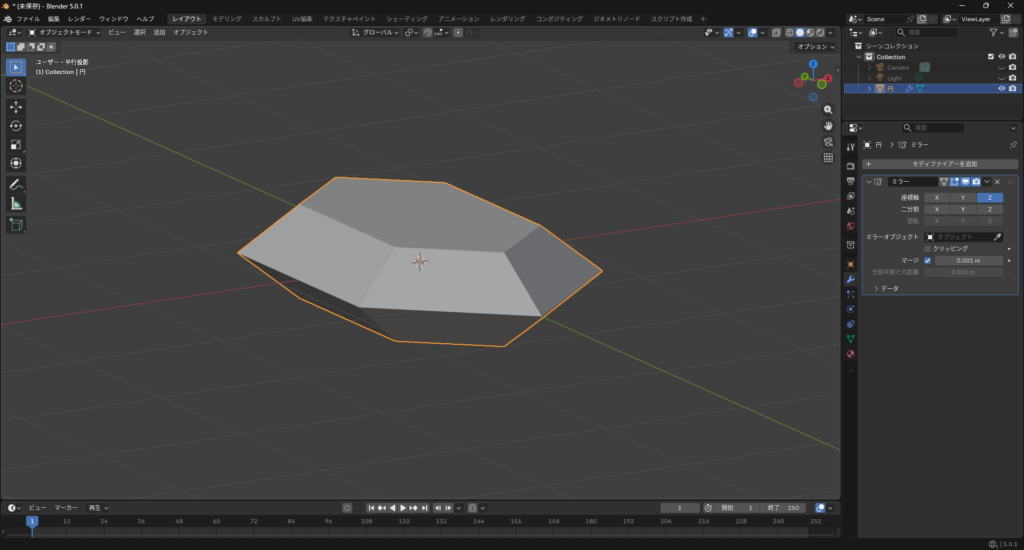Click the hand pan view icon
The image size is (1024, 550).
pyautogui.click(x=828, y=125)
